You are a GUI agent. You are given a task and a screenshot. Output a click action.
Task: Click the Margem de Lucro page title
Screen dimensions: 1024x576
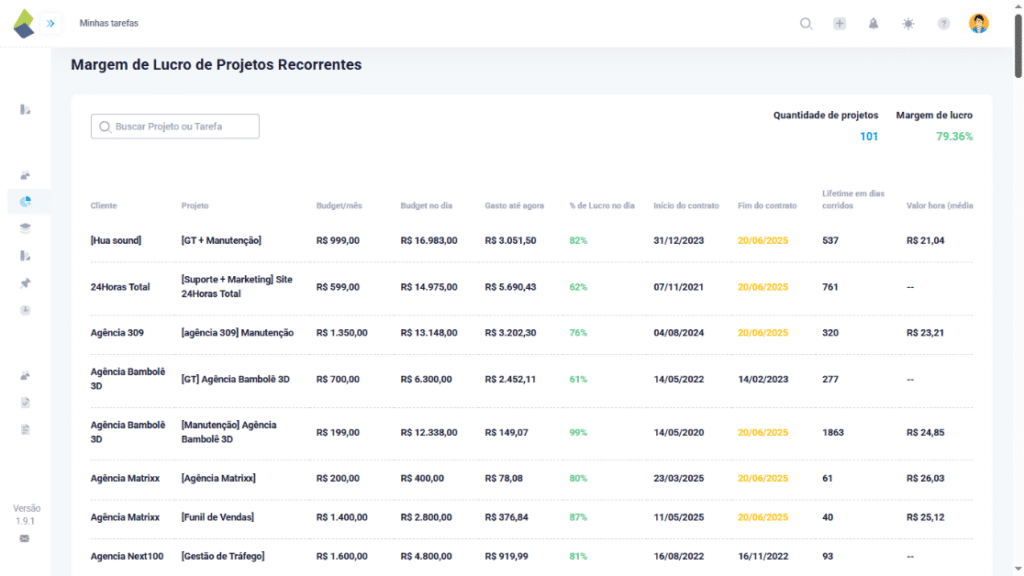pyautogui.click(x=216, y=65)
